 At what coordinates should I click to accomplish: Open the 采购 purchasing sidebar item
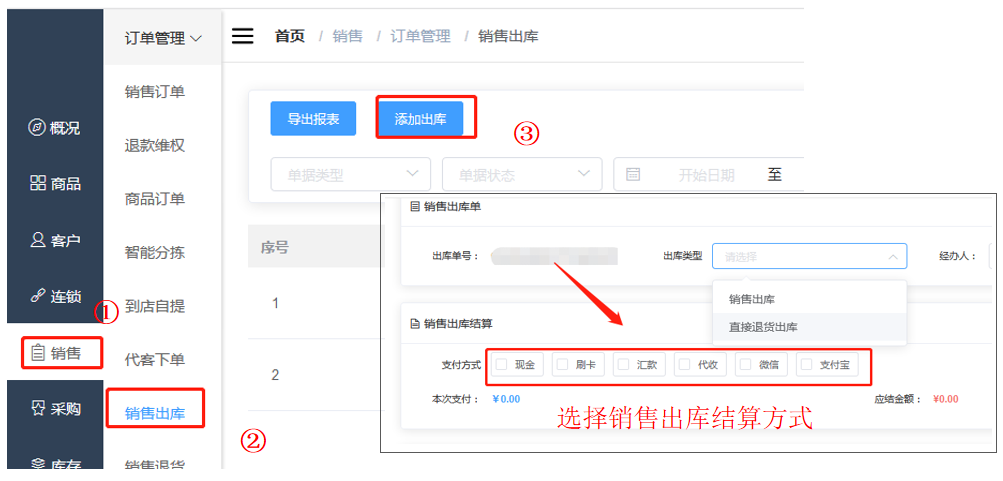coord(54,409)
